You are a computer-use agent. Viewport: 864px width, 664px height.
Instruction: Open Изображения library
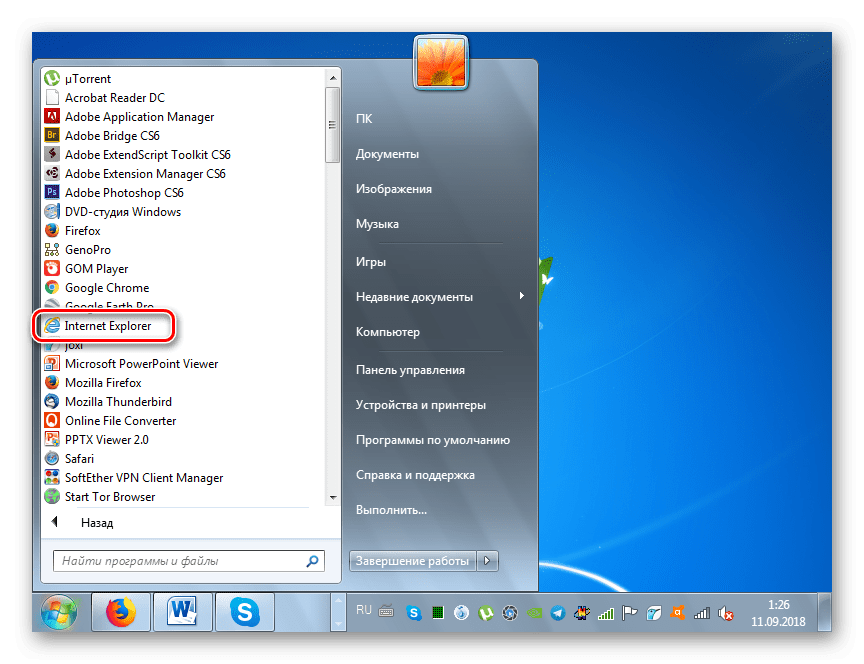(x=394, y=189)
